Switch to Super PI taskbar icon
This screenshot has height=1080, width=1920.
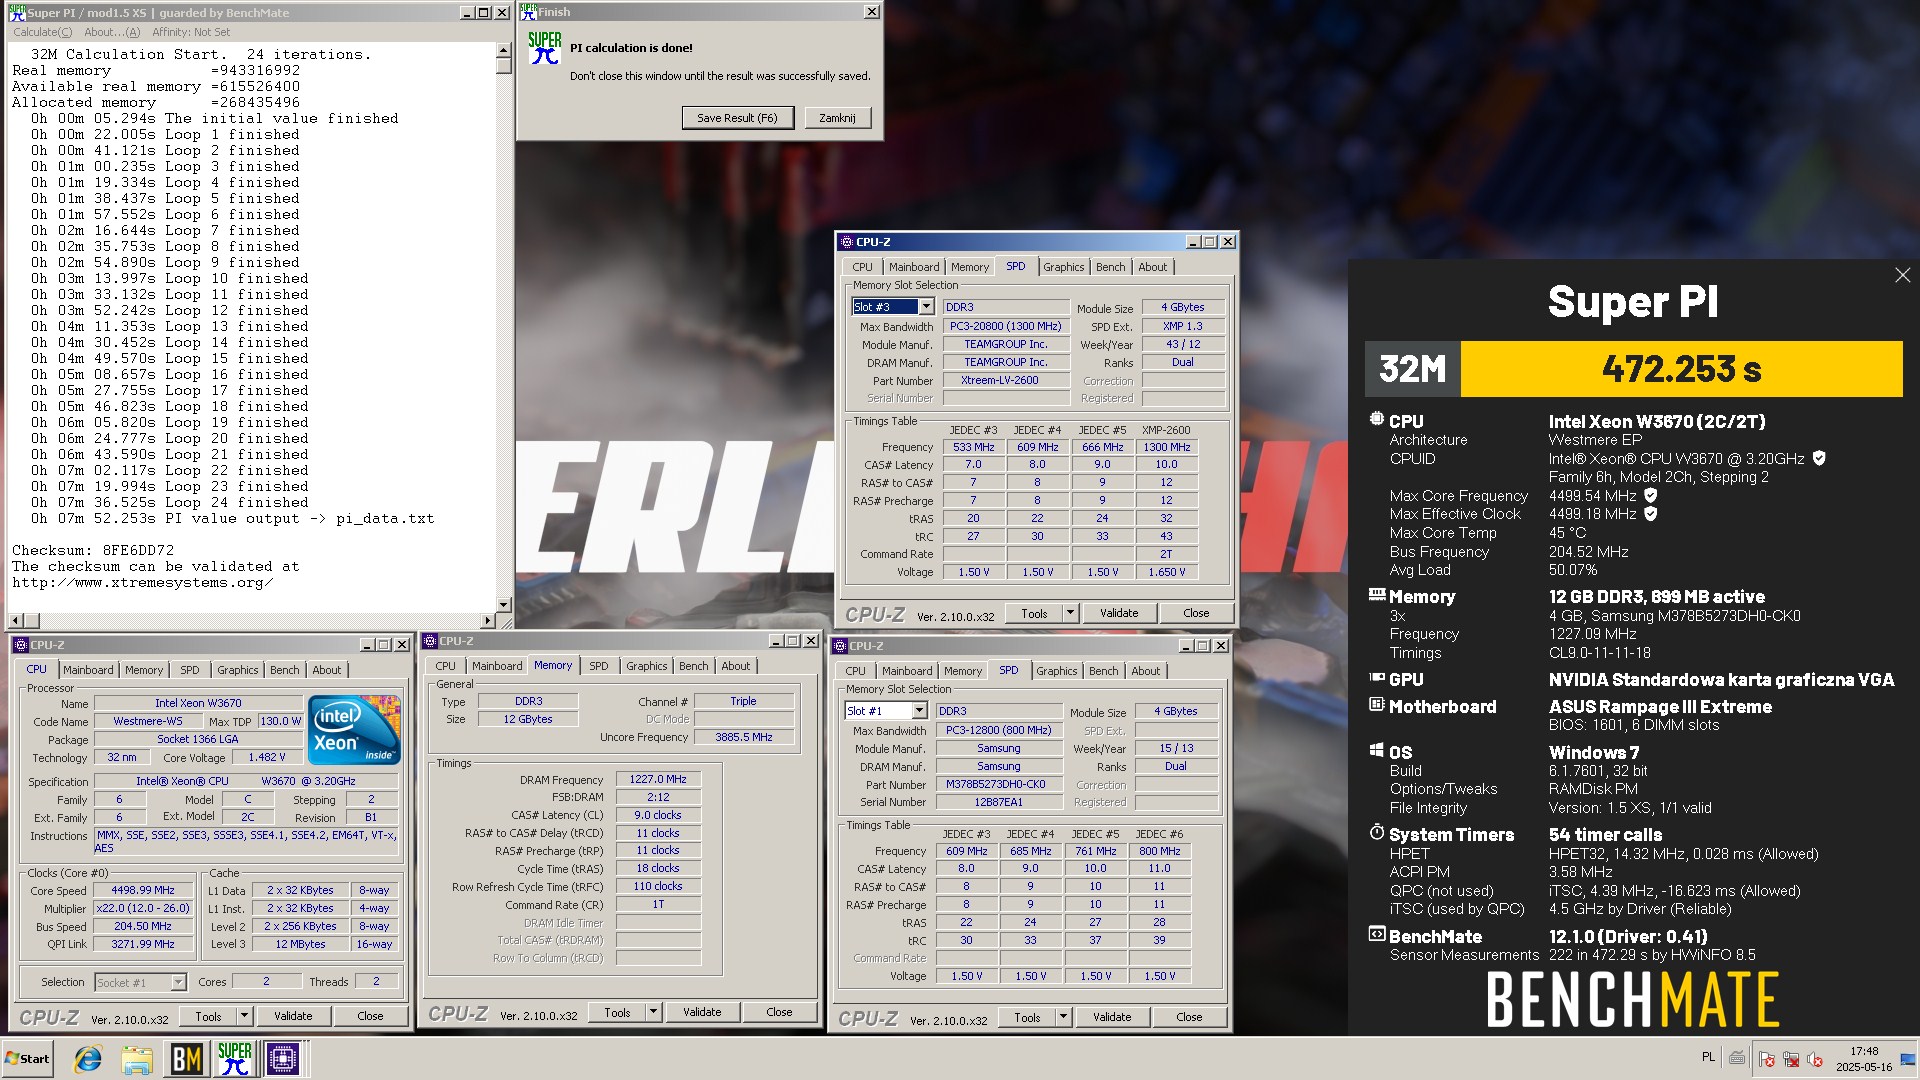click(x=235, y=1058)
